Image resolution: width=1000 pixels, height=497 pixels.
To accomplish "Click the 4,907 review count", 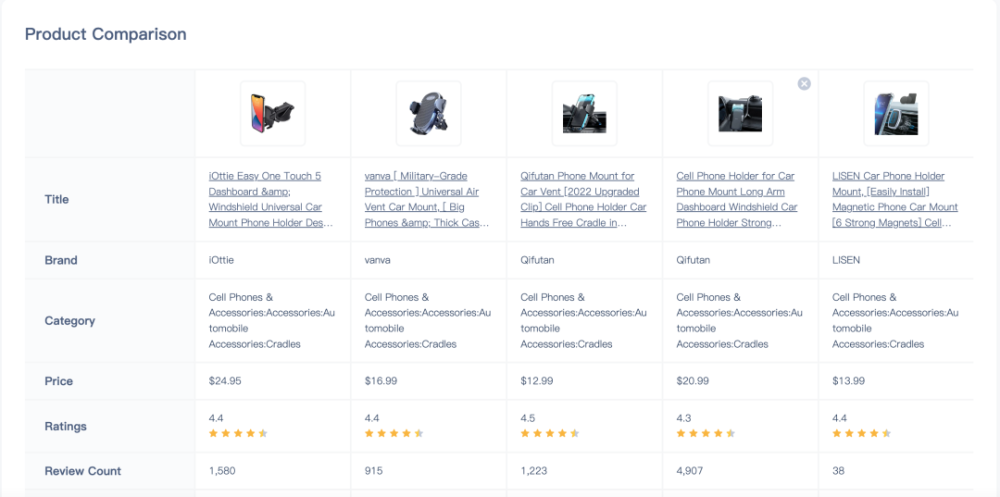I will (x=690, y=471).
